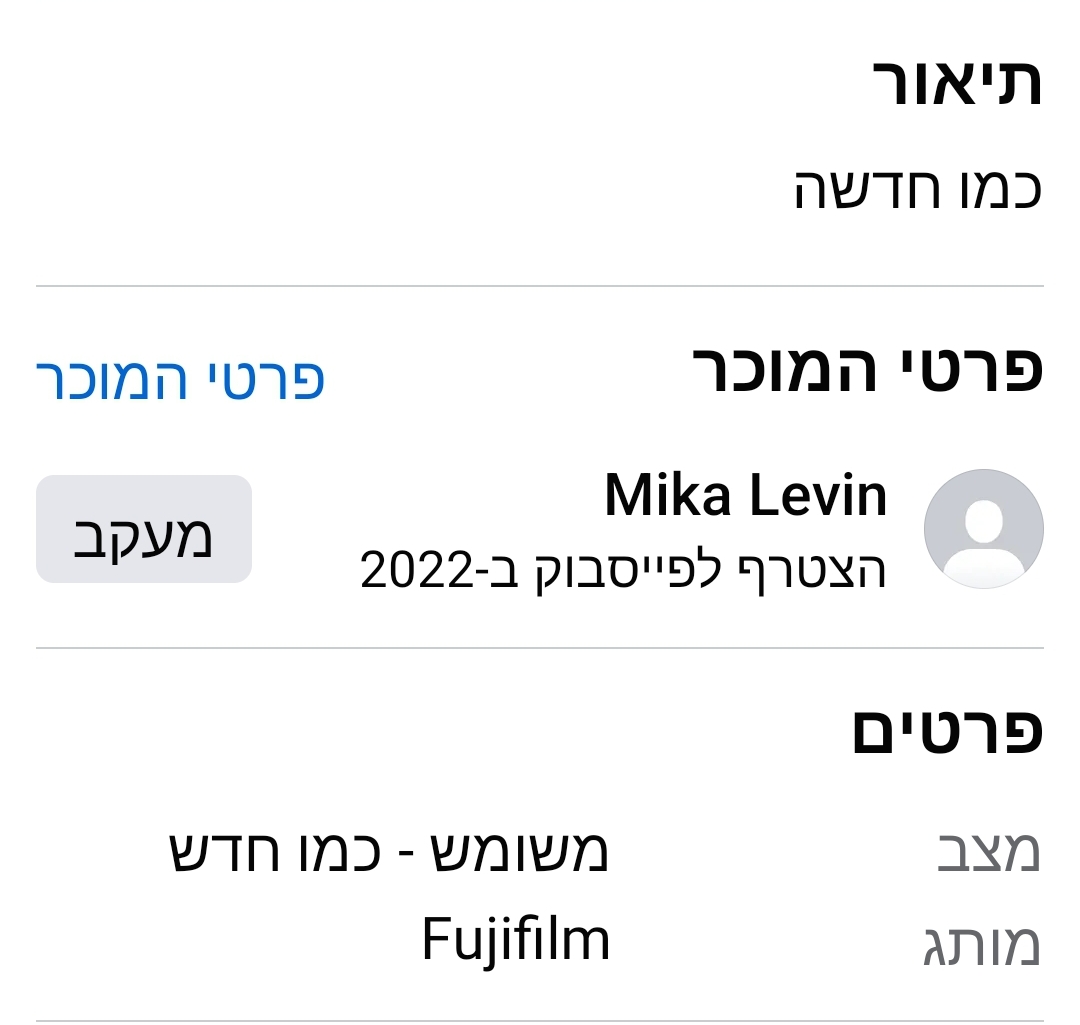Open the seller's person silhouette icon
The image size is (1080, 1025).
984,528
